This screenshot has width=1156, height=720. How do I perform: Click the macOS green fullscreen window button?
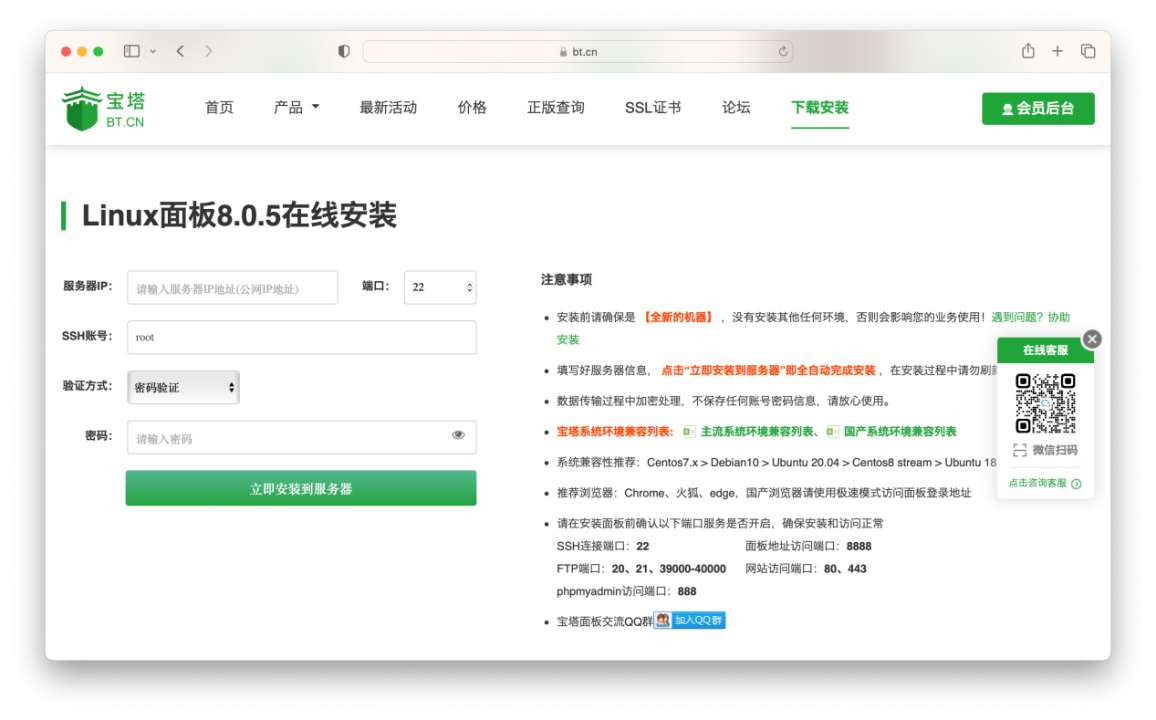point(98,52)
